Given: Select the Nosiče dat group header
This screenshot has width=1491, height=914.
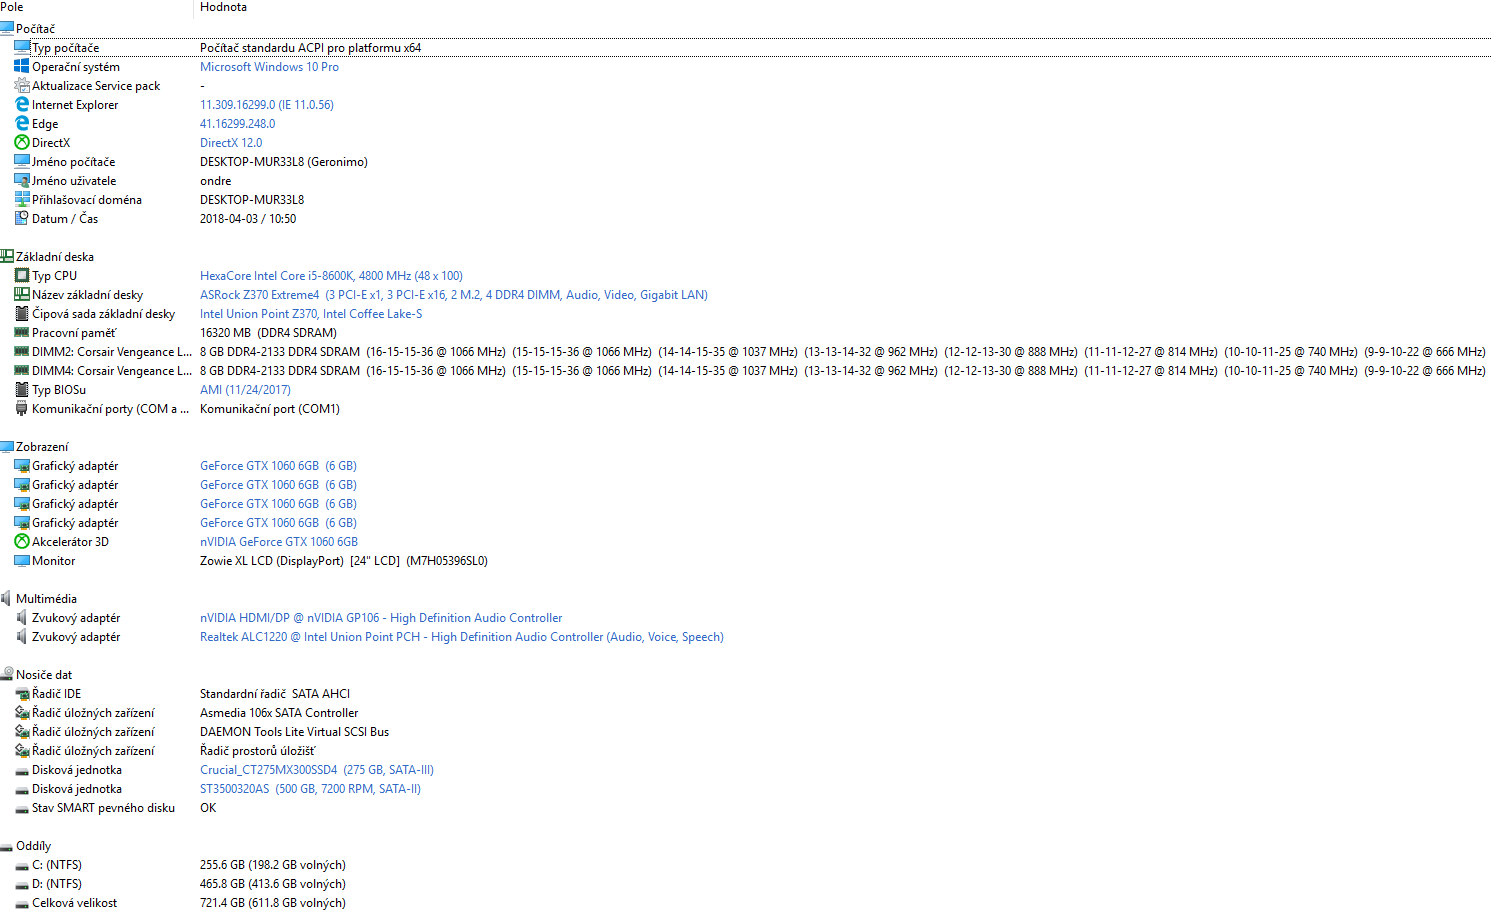Looking at the screenshot, I should pyautogui.click(x=43, y=675).
